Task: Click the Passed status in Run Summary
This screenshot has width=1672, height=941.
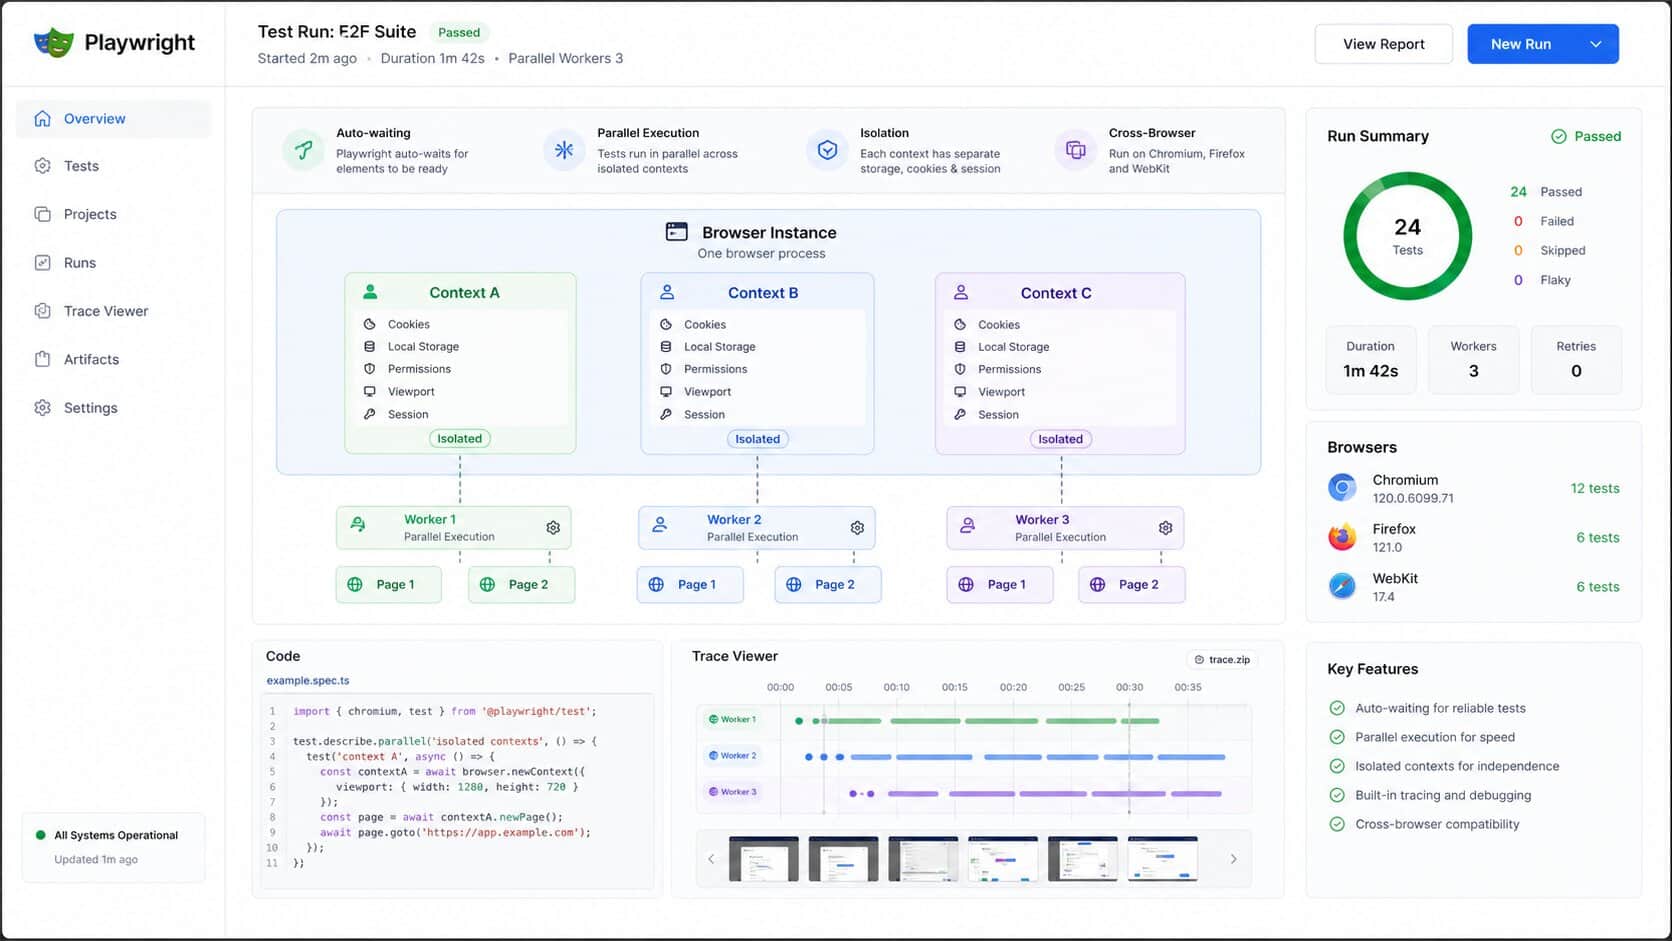Action: 1586,136
